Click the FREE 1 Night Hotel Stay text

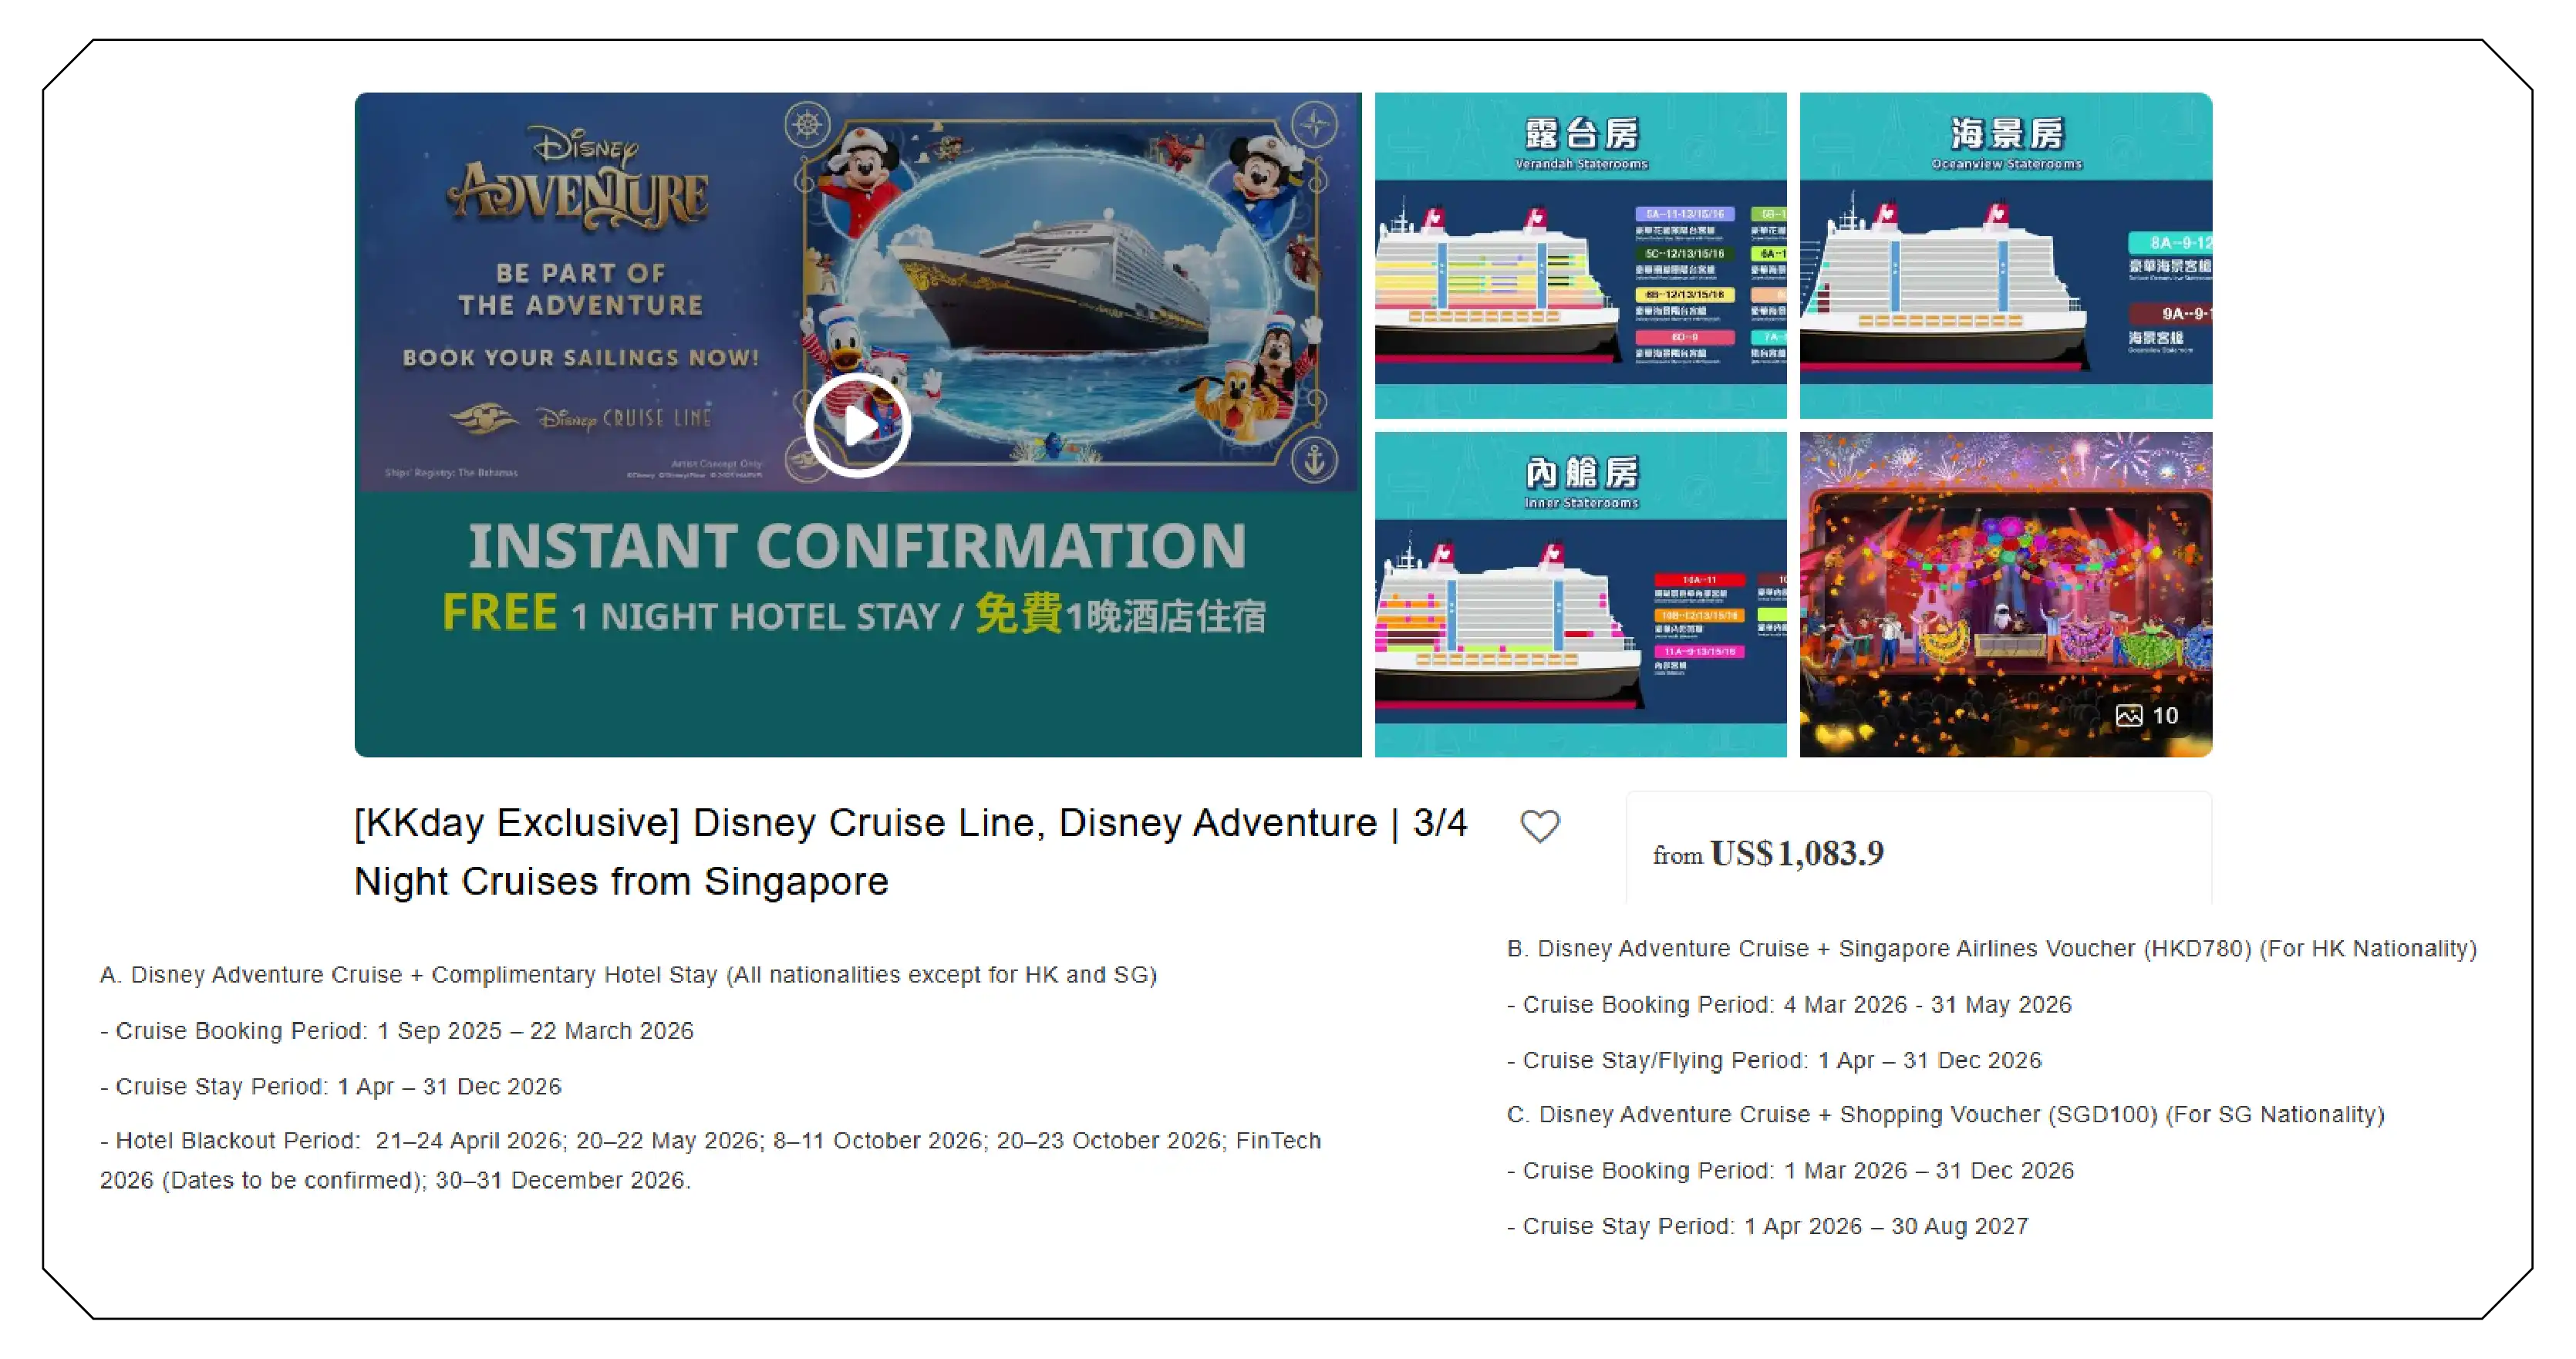[855, 614]
